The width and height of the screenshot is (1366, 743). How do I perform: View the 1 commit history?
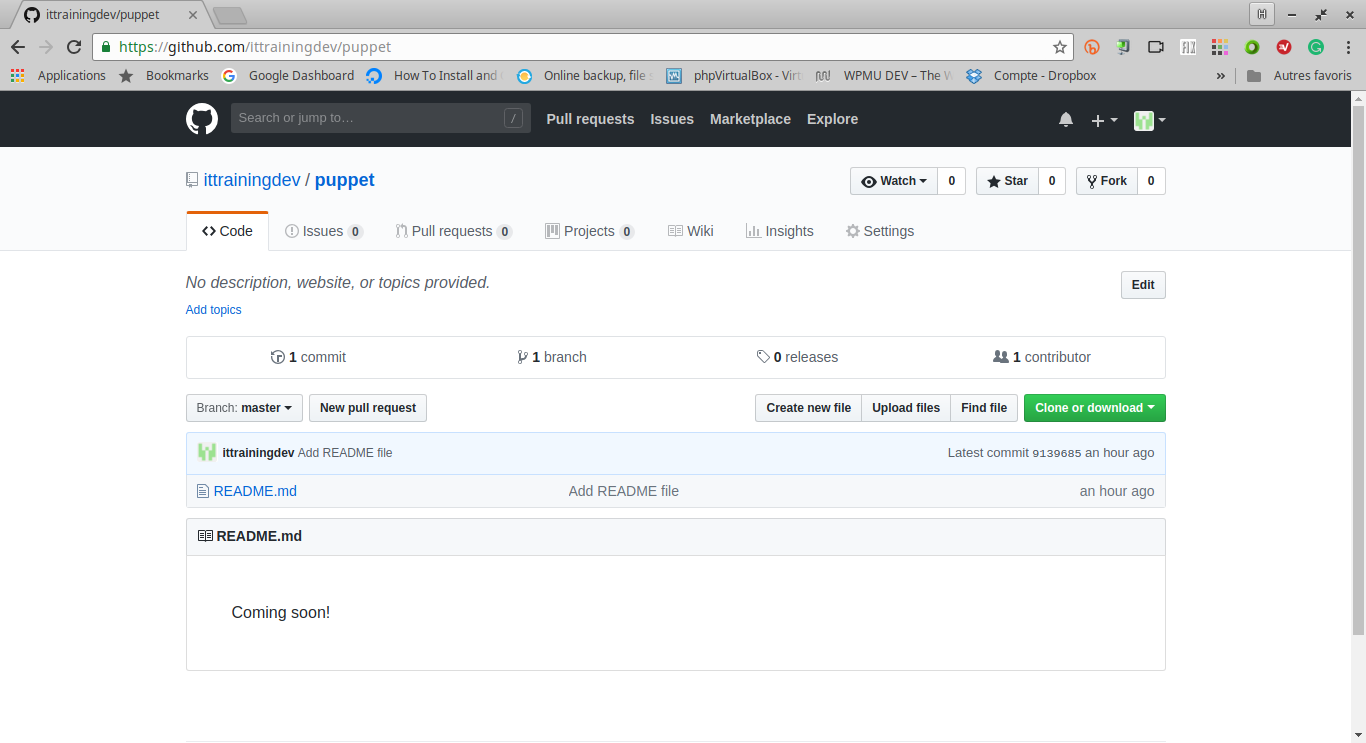pyautogui.click(x=308, y=357)
